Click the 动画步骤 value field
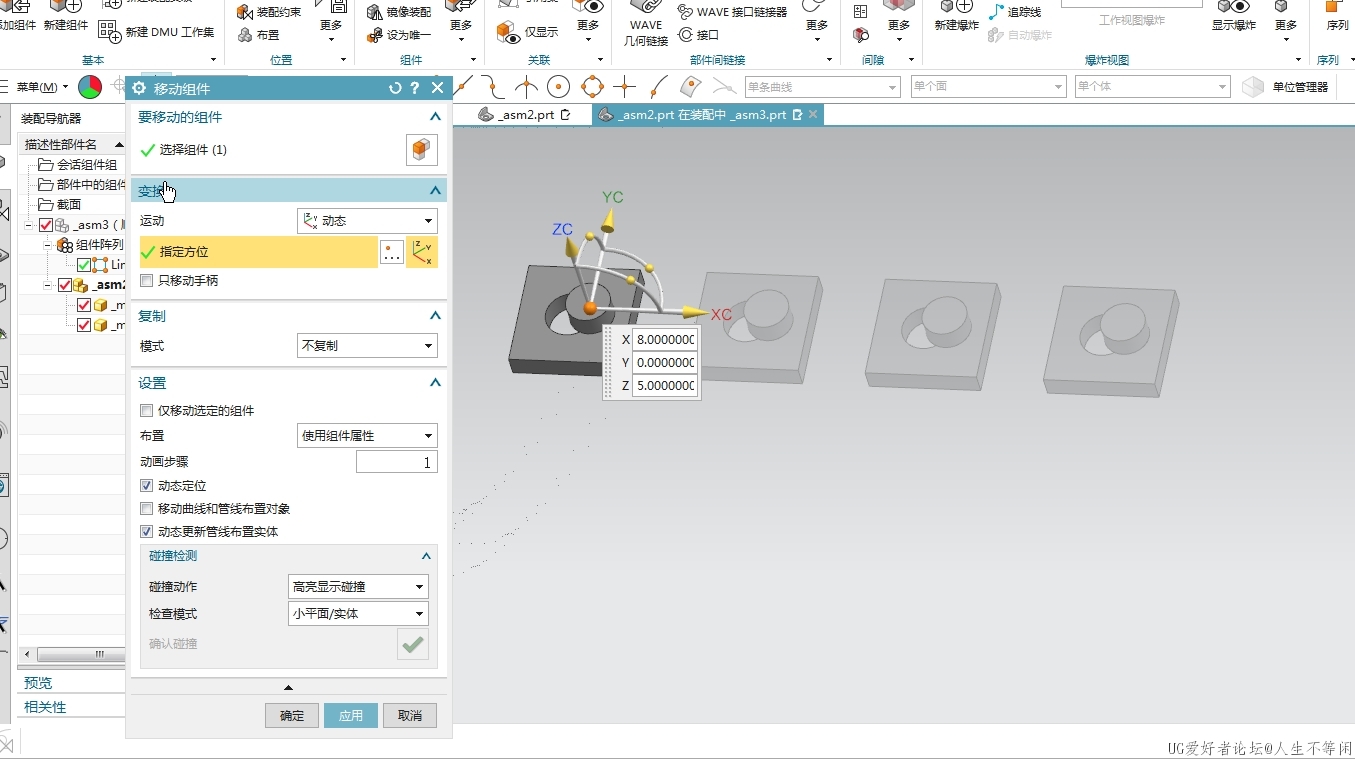The width and height of the screenshot is (1355, 760). (x=397, y=462)
